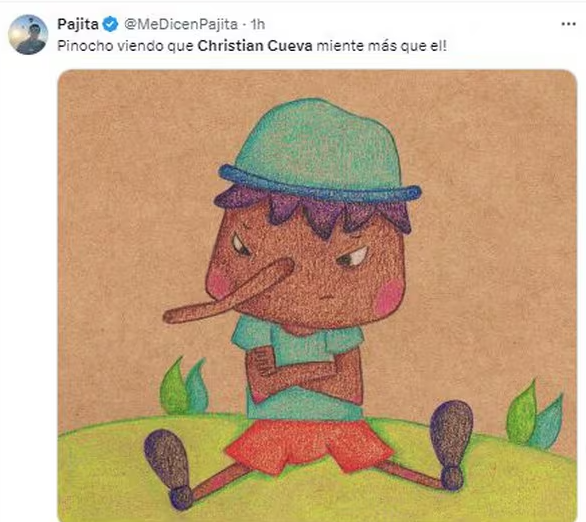Click Pinocchio's right purple shoe
Screen dimensions: 586x522
[451, 442]
